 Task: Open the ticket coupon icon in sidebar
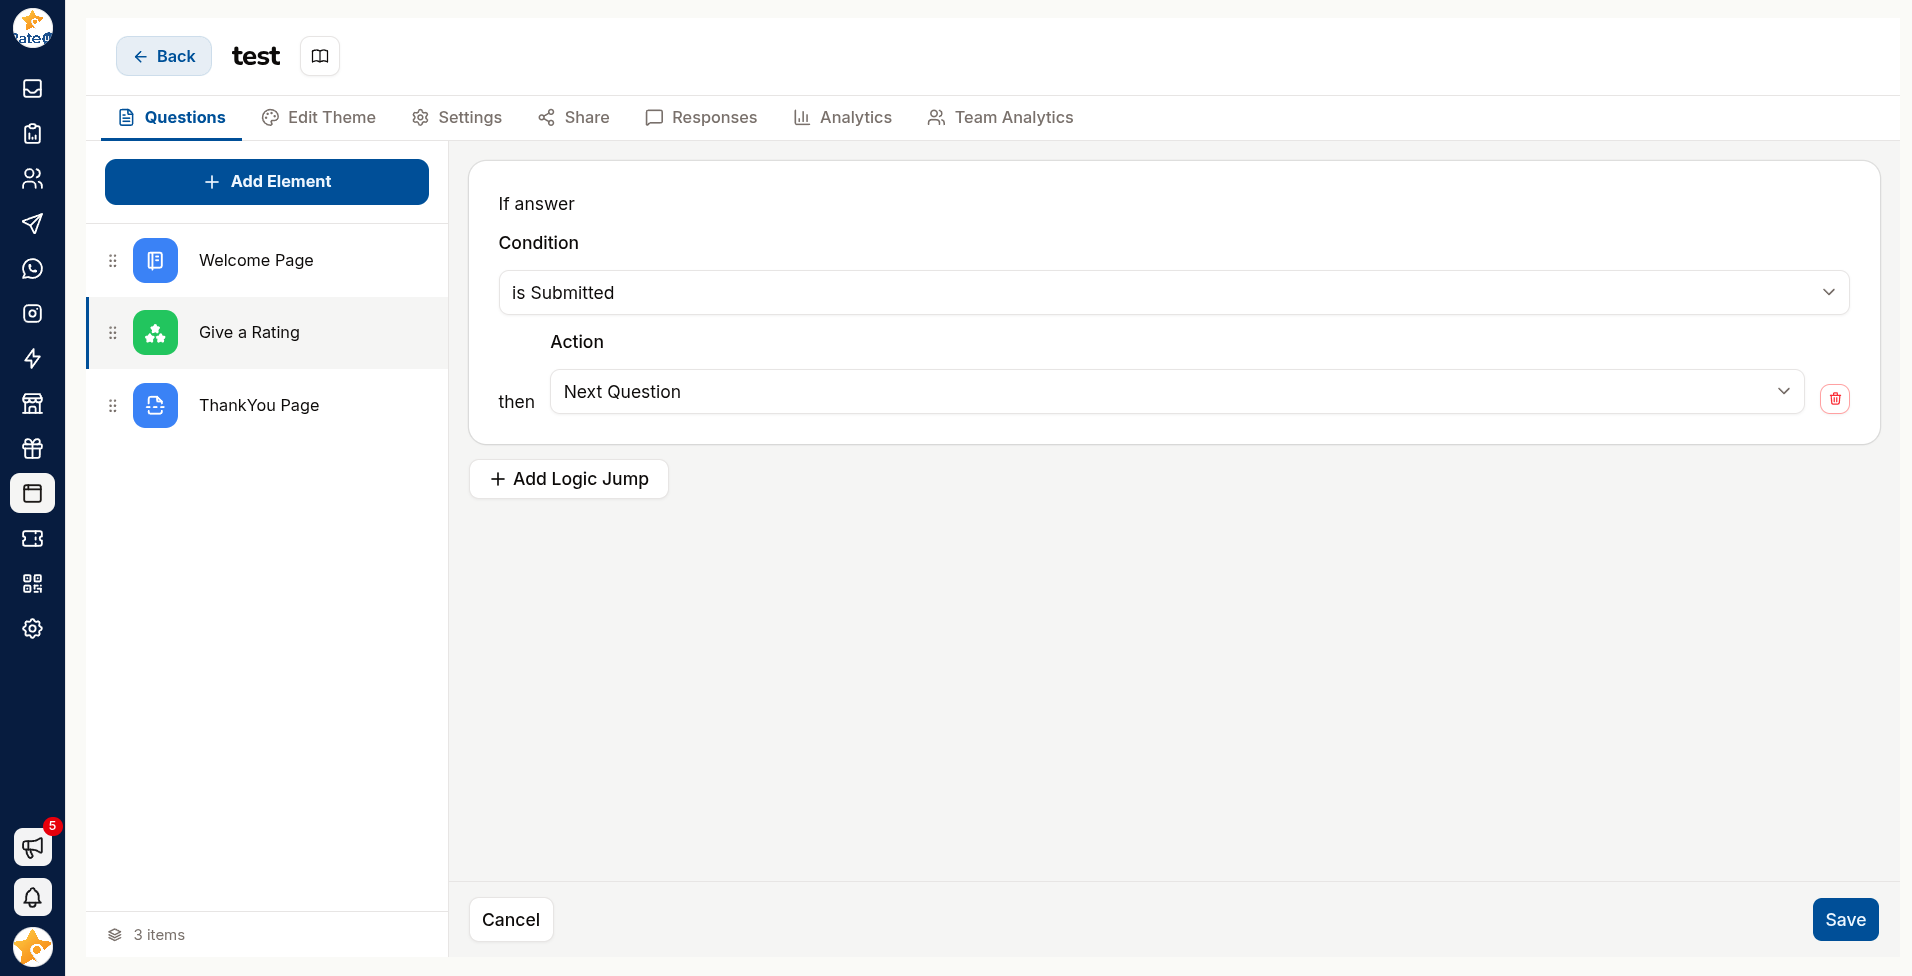coord(32,539)
